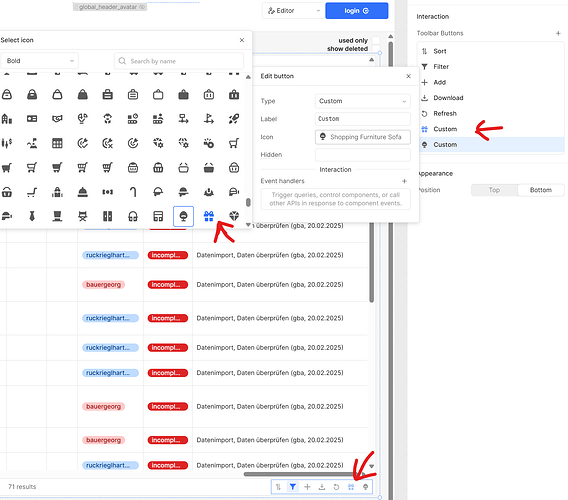Click the blue login button
568x500 pixels.
pyautogui.click(x=357, y=11)
